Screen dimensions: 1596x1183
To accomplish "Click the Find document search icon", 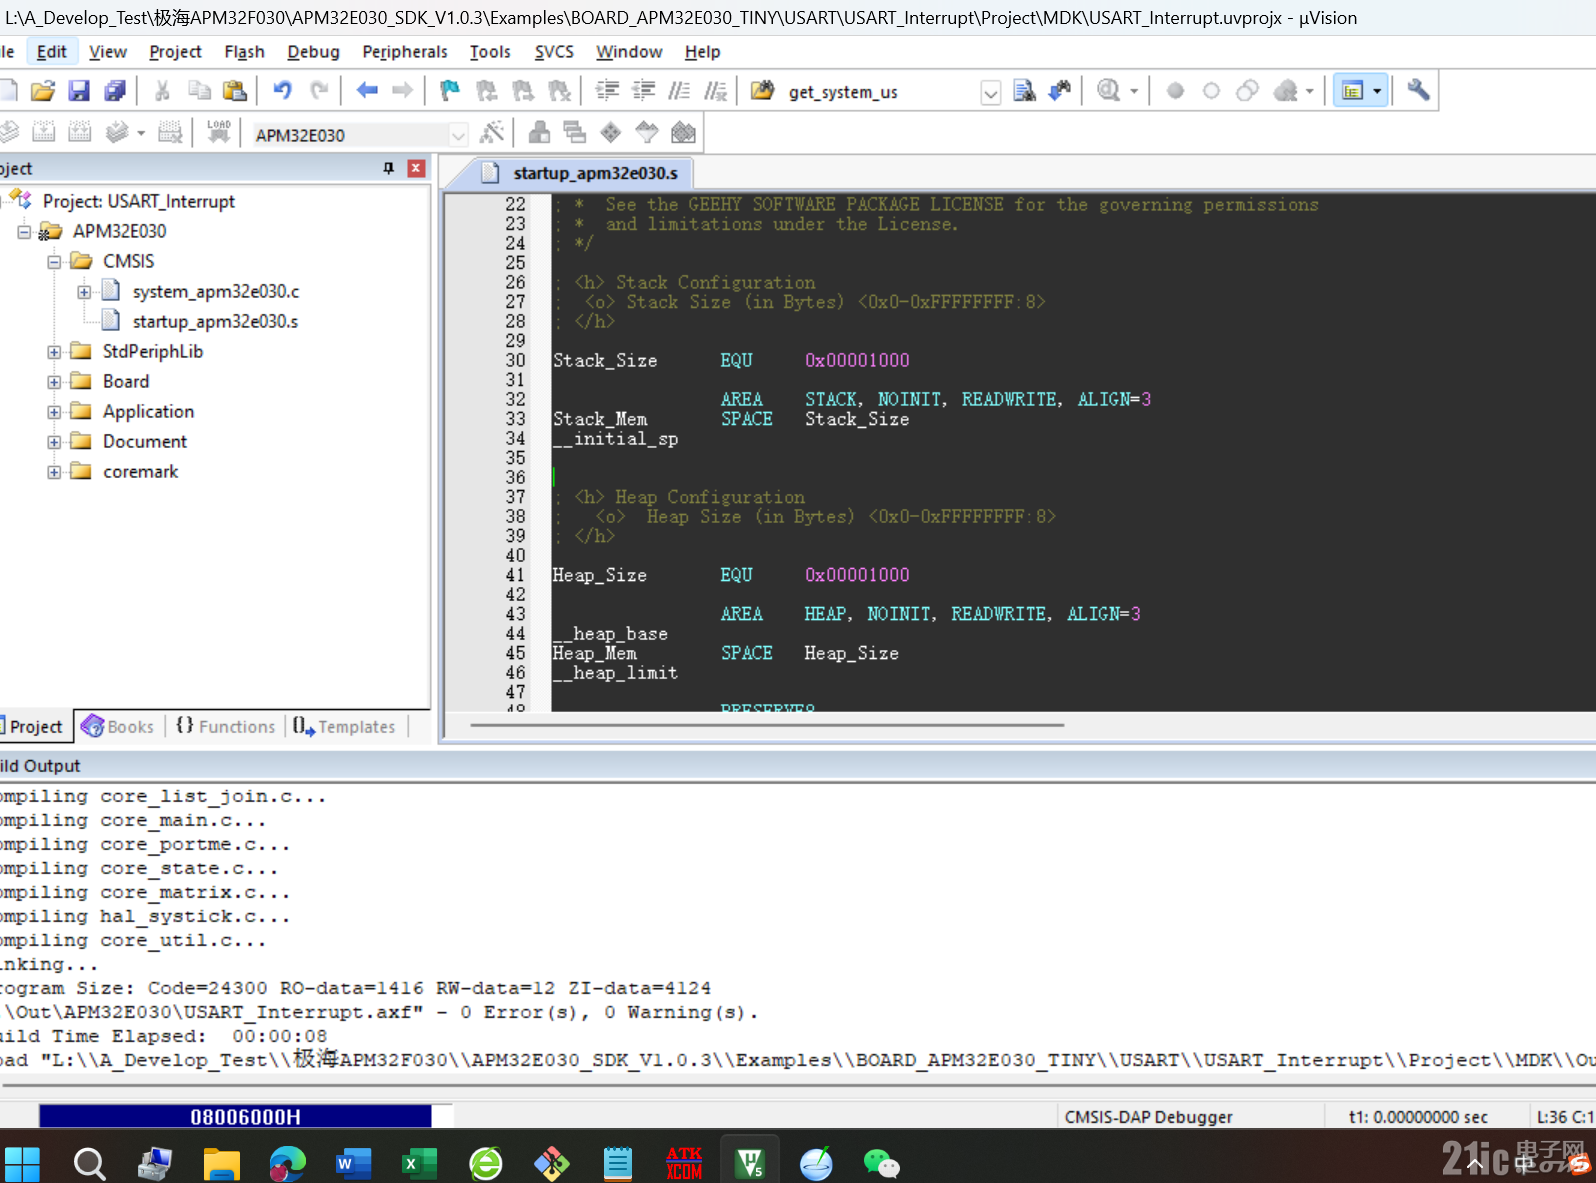I will (1024, 91).
